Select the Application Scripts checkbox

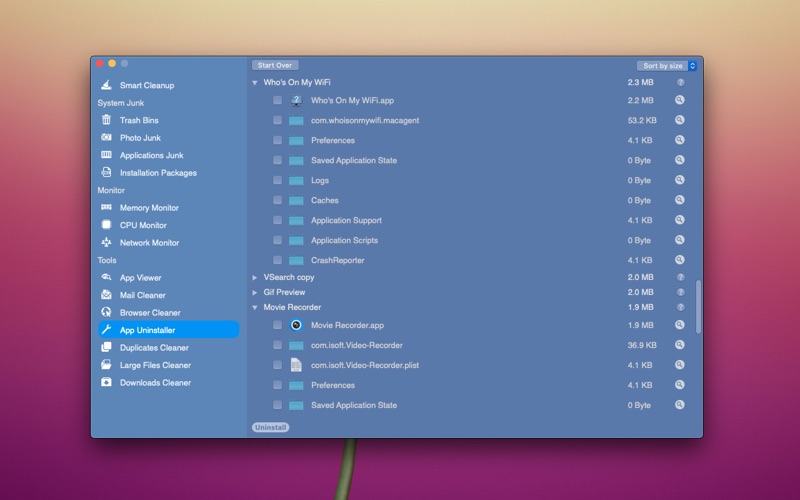[277, 240]
